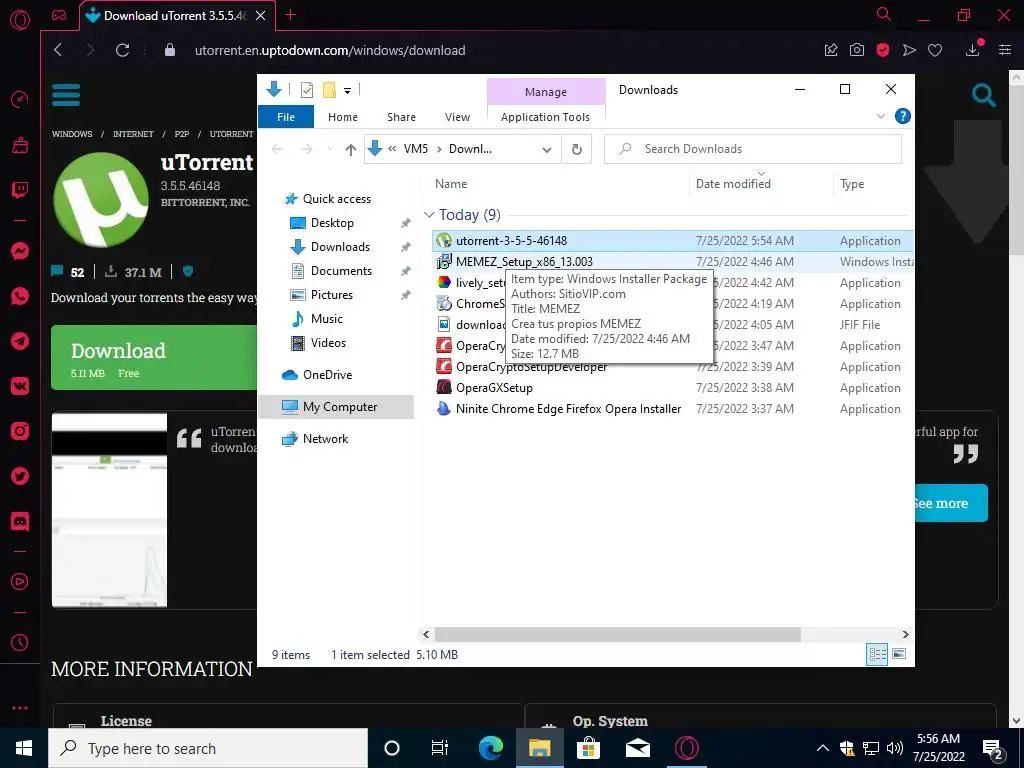The height and width of the screenshot is (768, 1024).
Task: Take a snapshot with the camera icon
Action: 857,50
